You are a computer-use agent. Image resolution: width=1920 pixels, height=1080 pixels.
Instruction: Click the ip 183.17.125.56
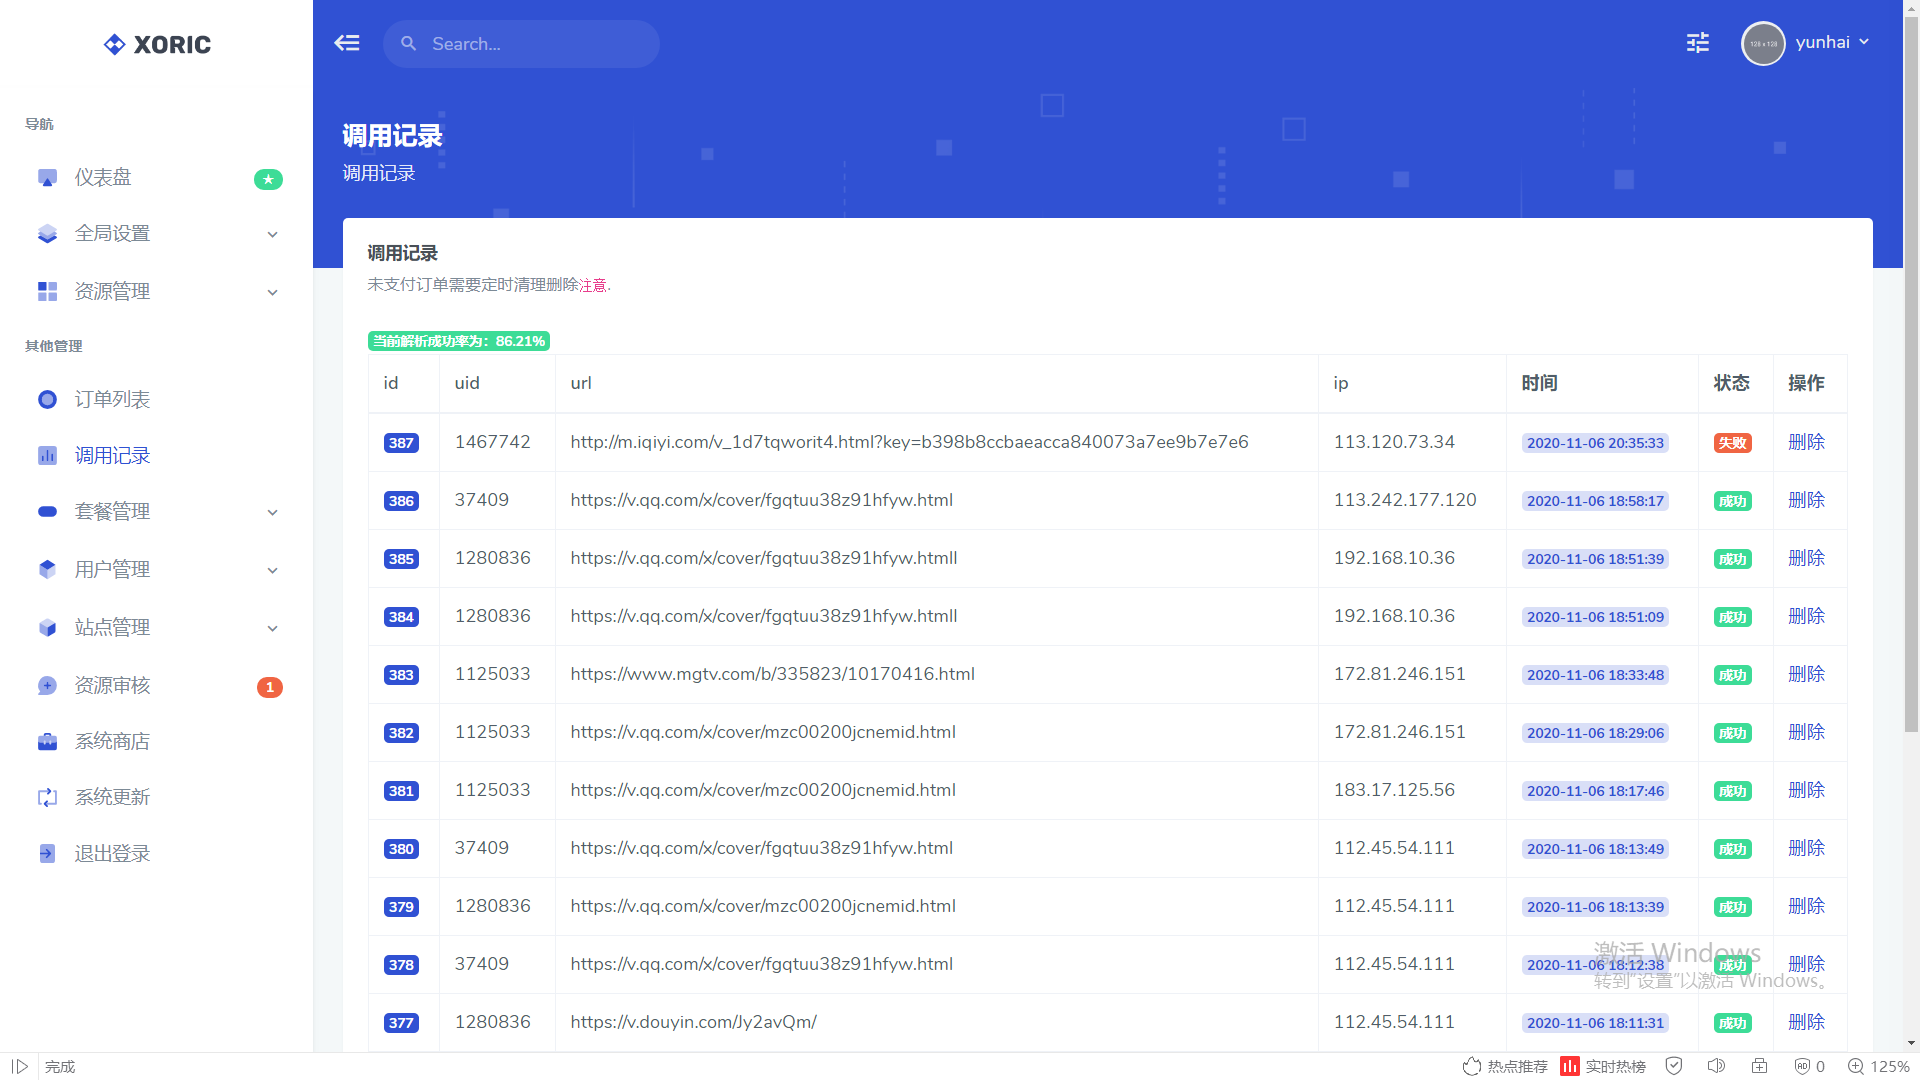(x=1394, y=790)
